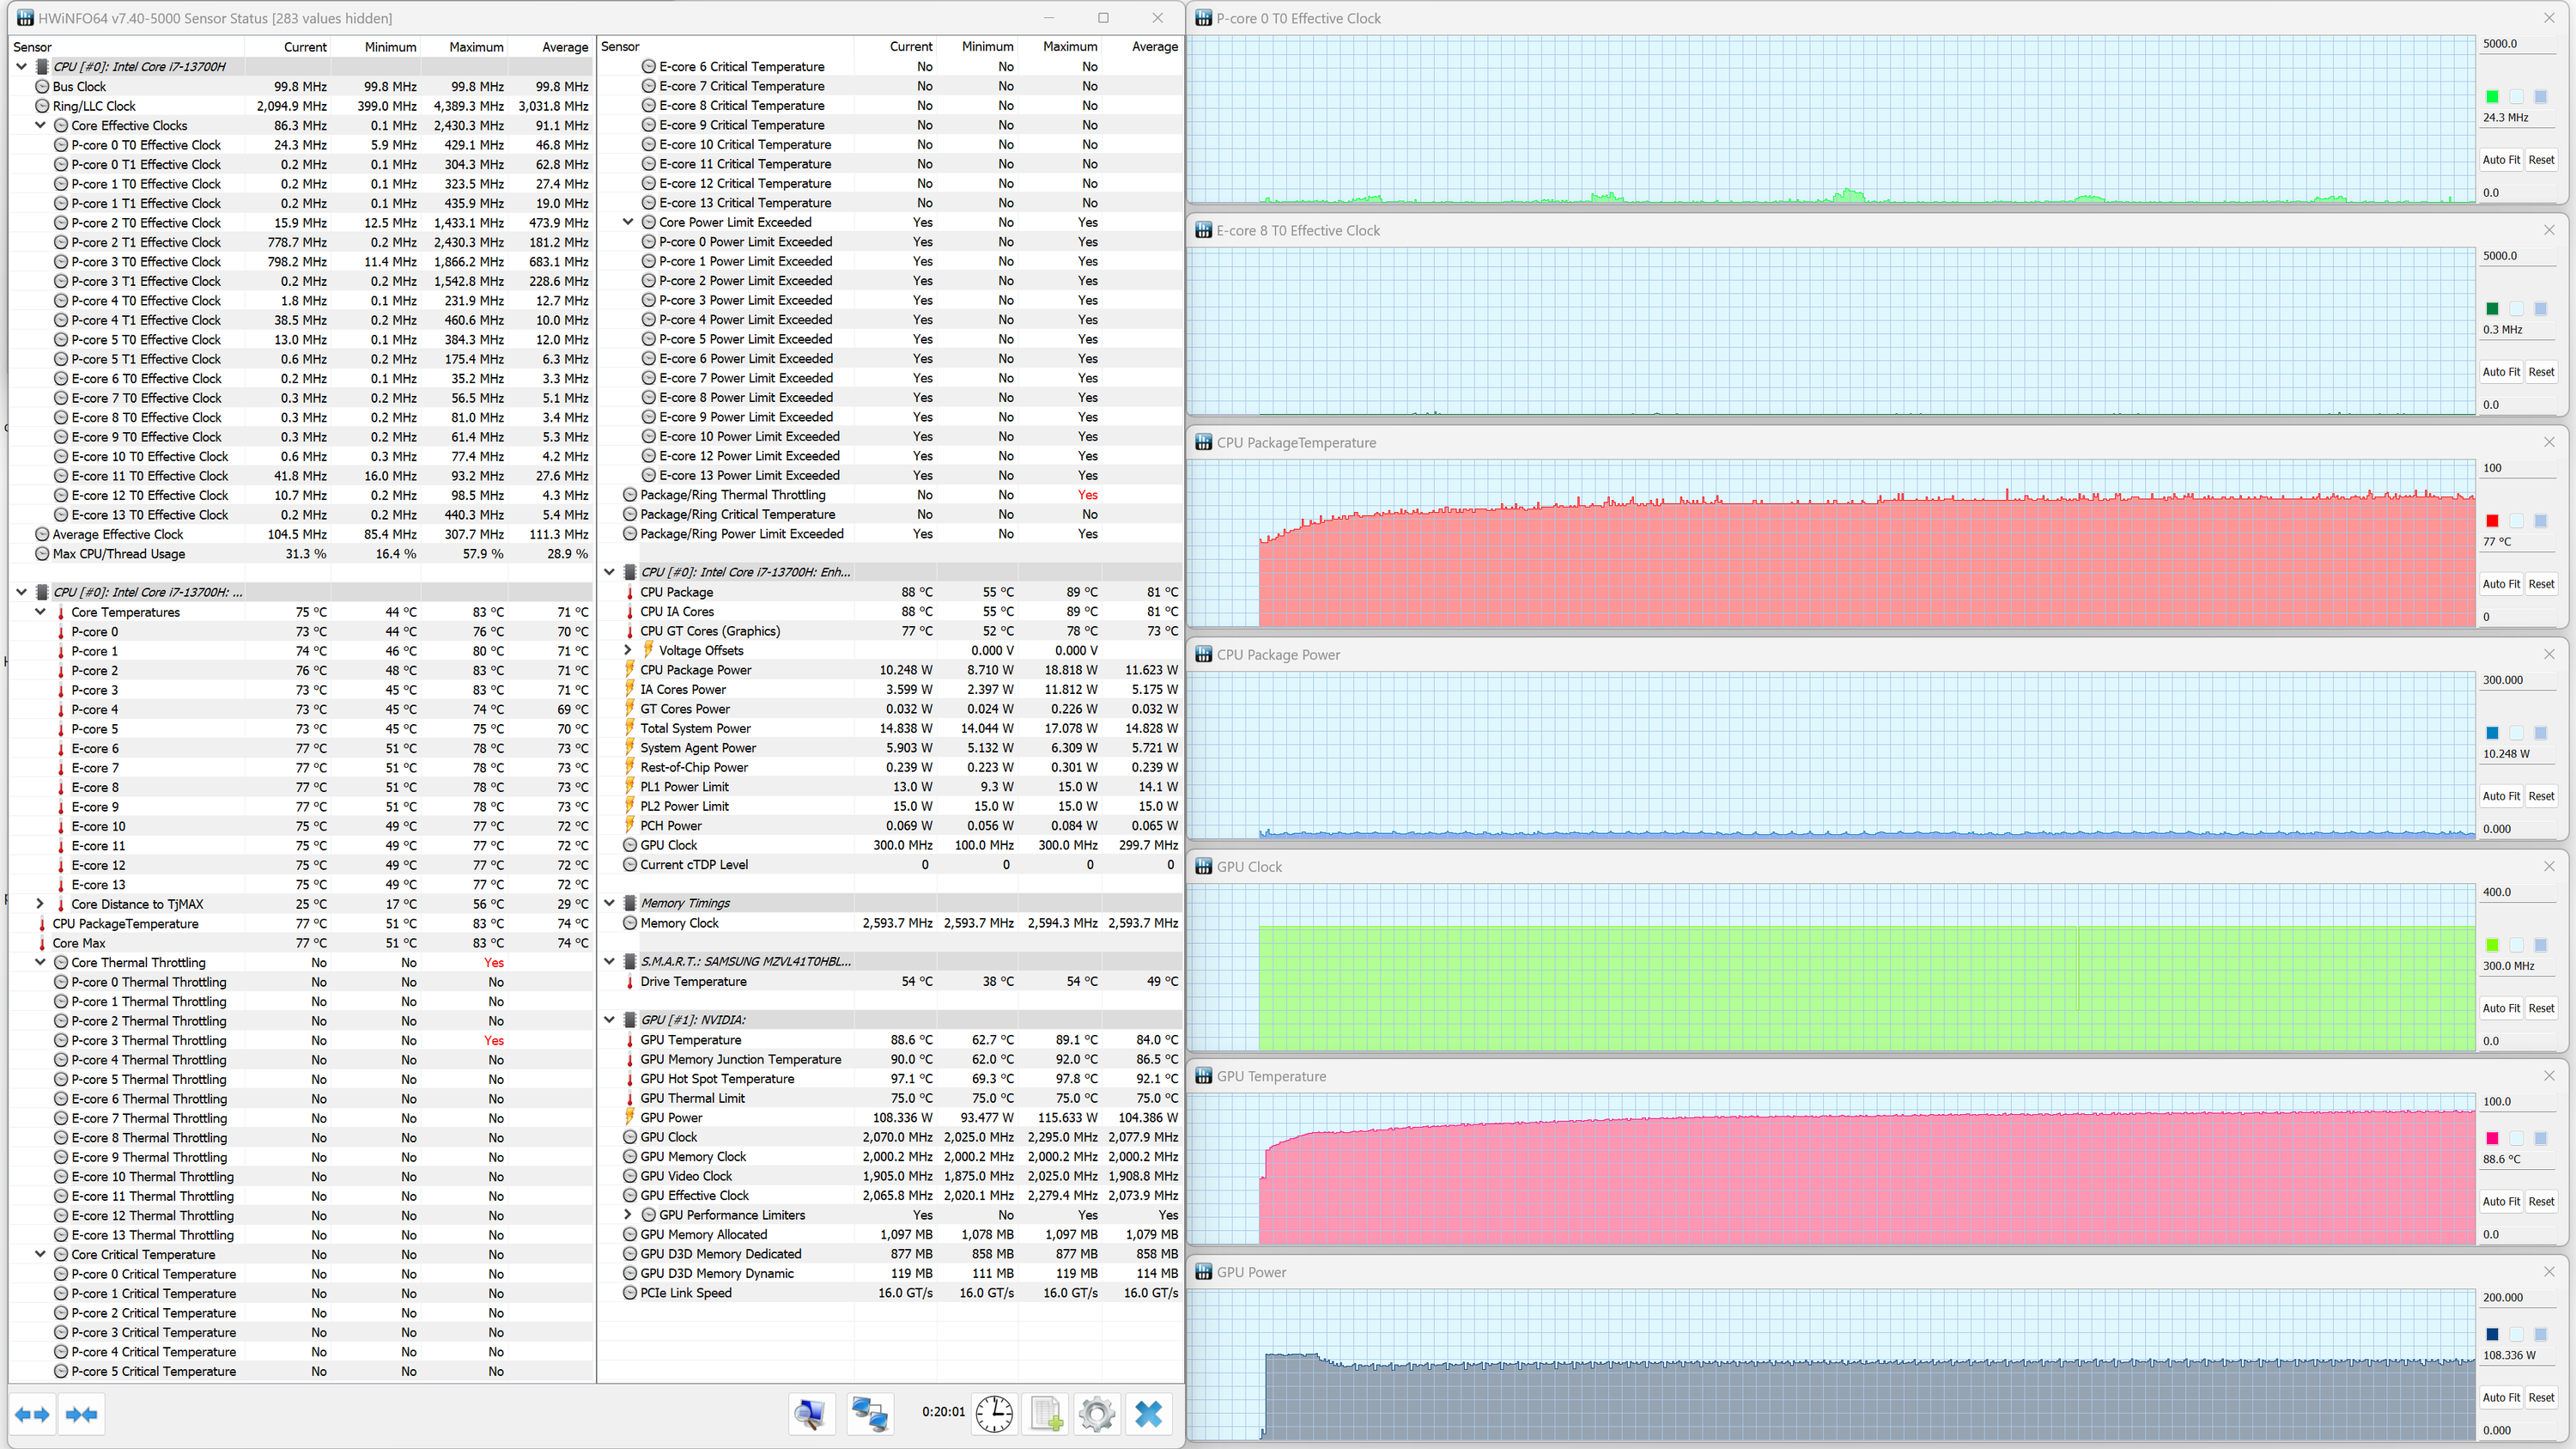Expand the GPU Performance Limiters row
Screen dimensions: 2576x1449
(x=628, y=1215)
